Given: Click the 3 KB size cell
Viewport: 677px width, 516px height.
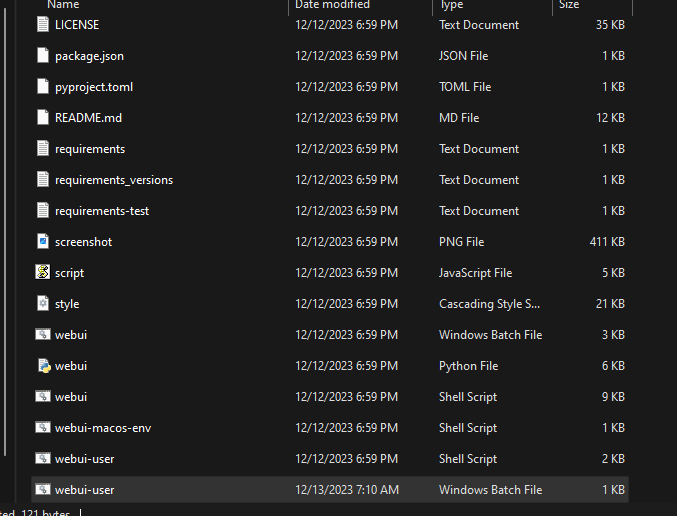Looking at the screenshot, I should 614,335.
